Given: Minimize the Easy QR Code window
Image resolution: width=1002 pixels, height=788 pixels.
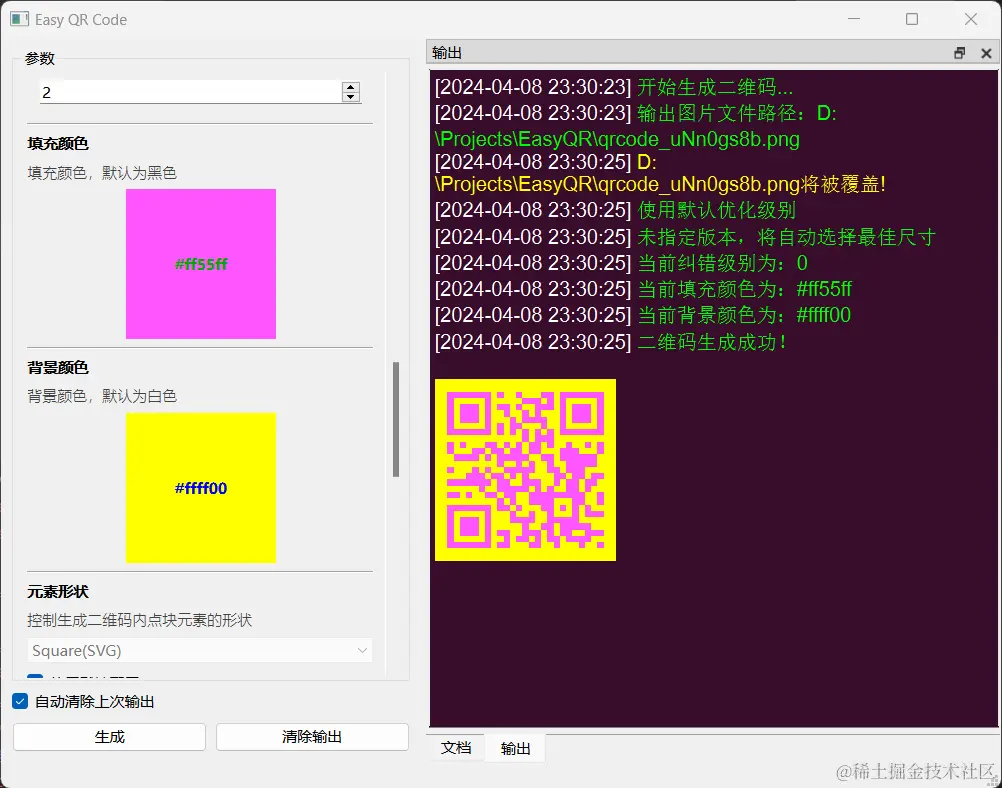Looking at the screenshot, I should click(x=854, y=19).
